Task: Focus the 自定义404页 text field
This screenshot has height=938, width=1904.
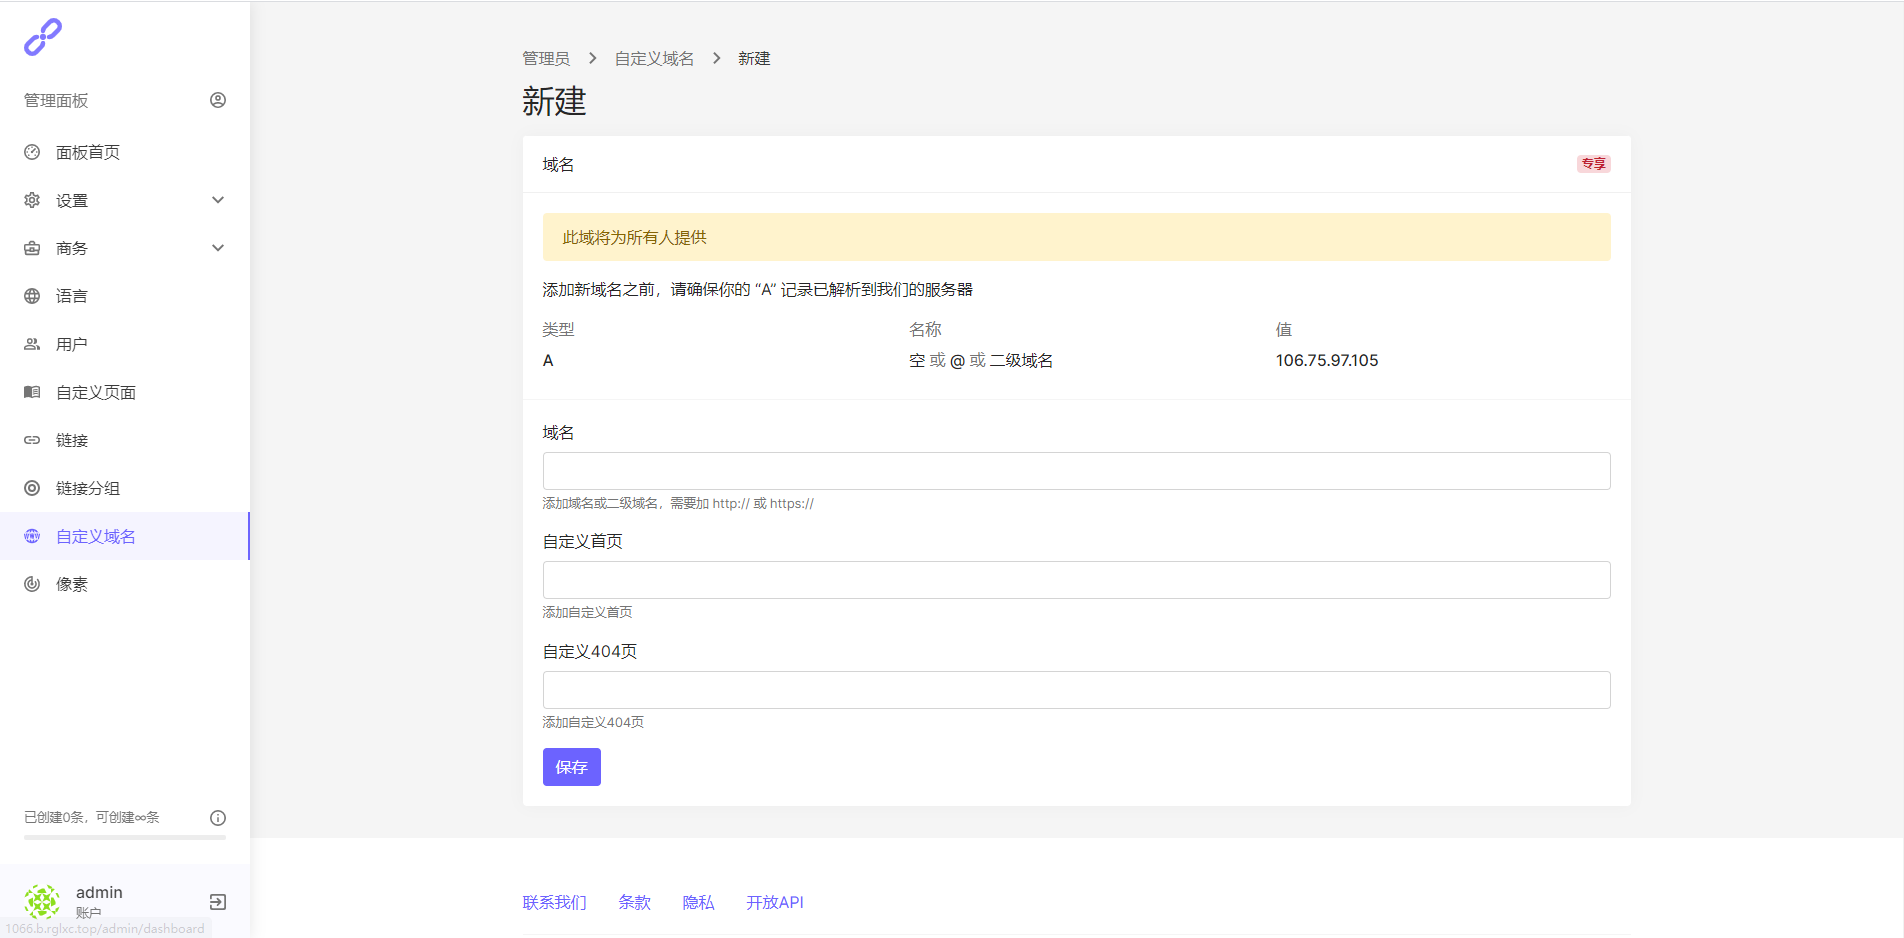Action: tap(1076, 690)
